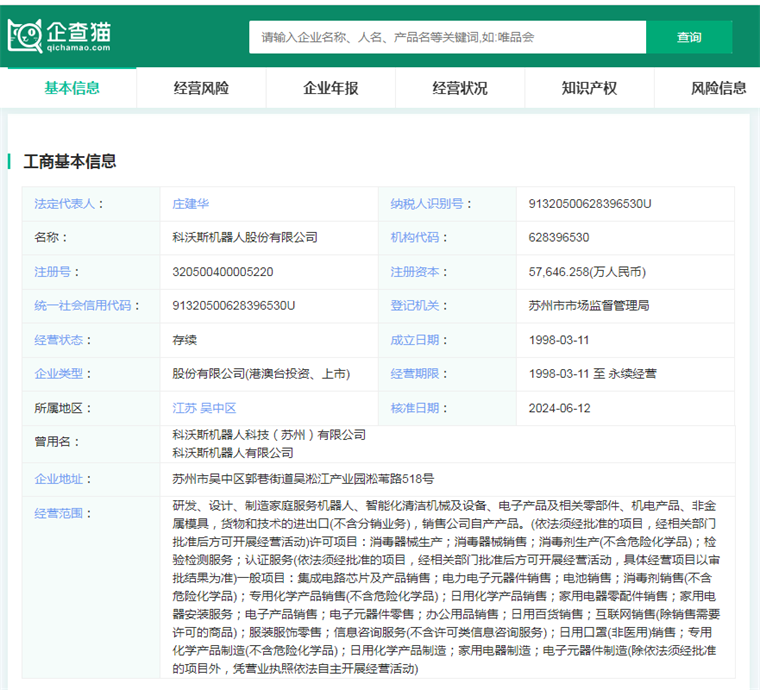Click the 企业地址 label link
This screenshot has width=760, height=690.
[x=59, y=479]
